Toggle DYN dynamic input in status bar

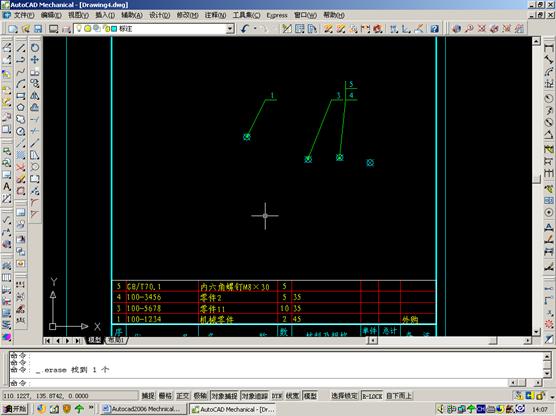(x=277, y=396)
